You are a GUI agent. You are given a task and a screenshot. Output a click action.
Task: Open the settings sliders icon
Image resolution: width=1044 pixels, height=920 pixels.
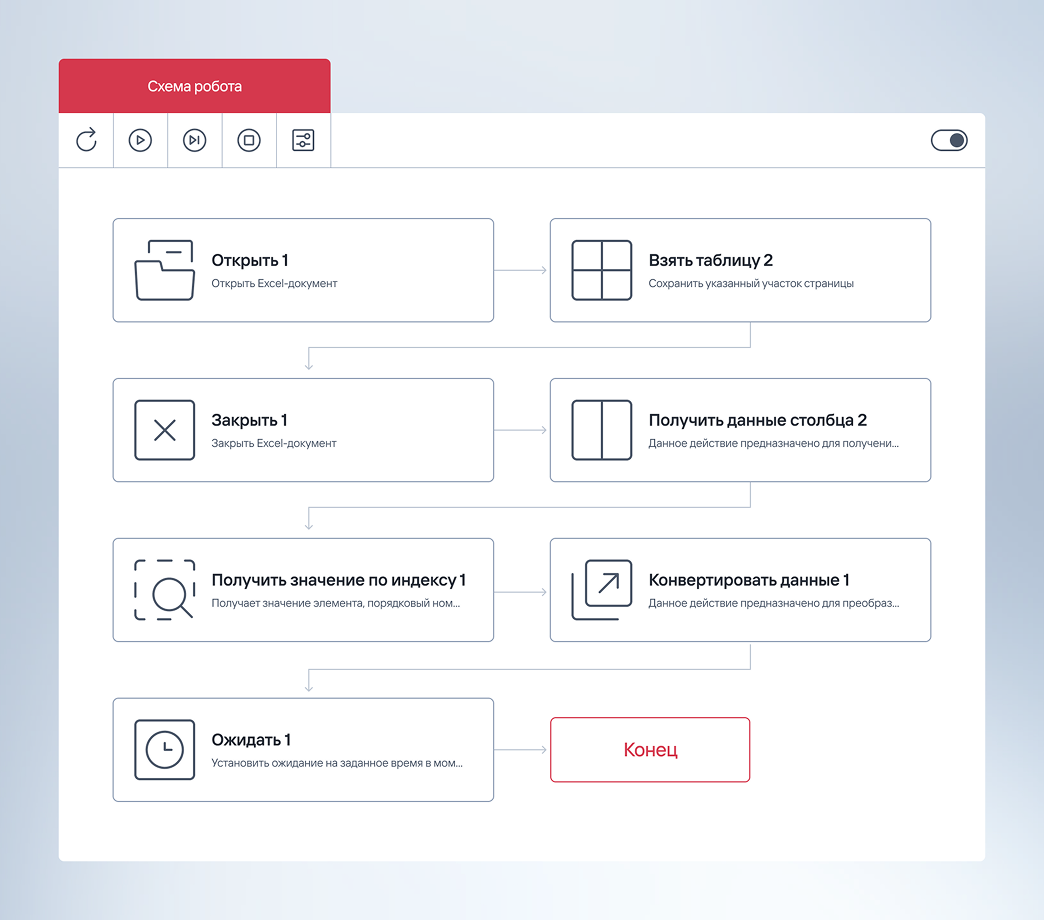pos(303,140)
